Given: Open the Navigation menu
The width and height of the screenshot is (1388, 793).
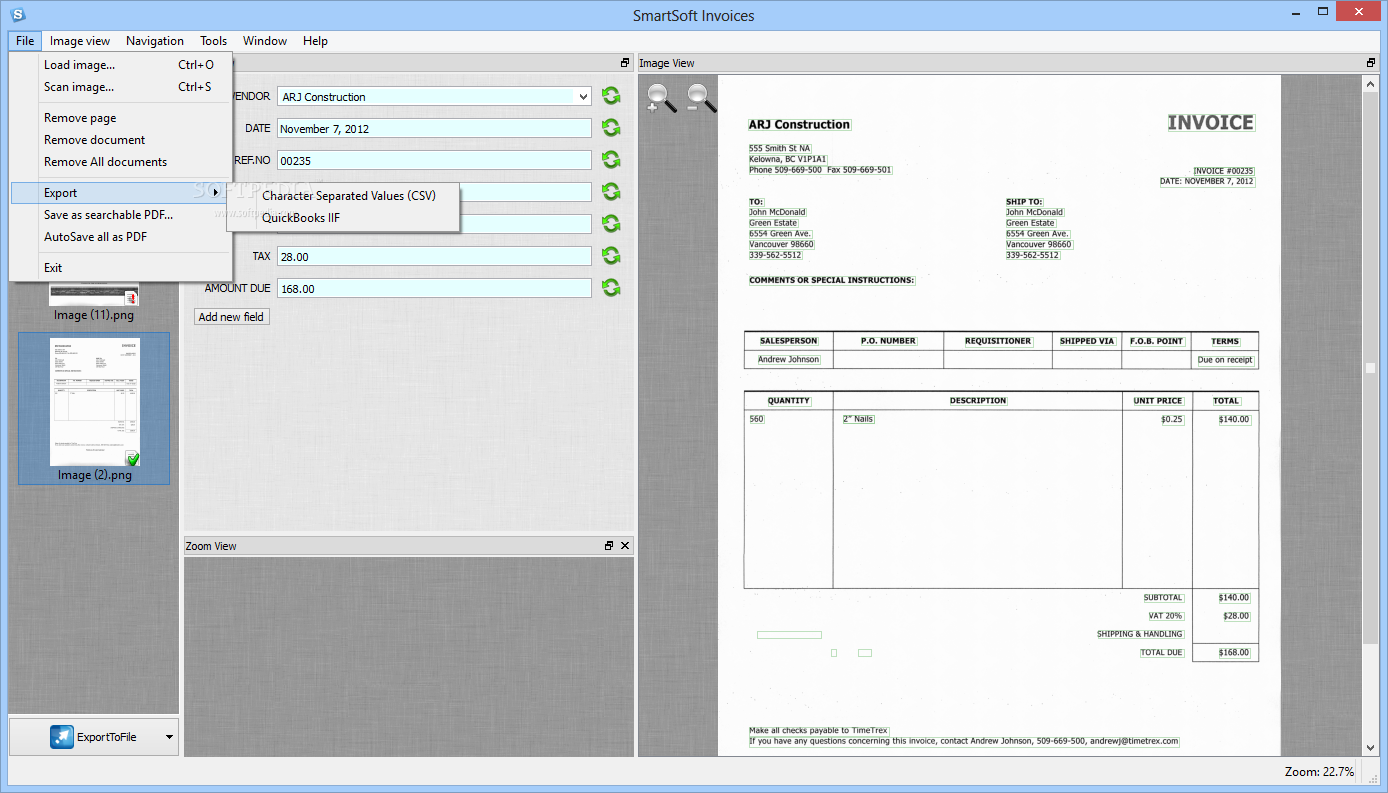Looking at the screenshot, I should tap(155, 41).
